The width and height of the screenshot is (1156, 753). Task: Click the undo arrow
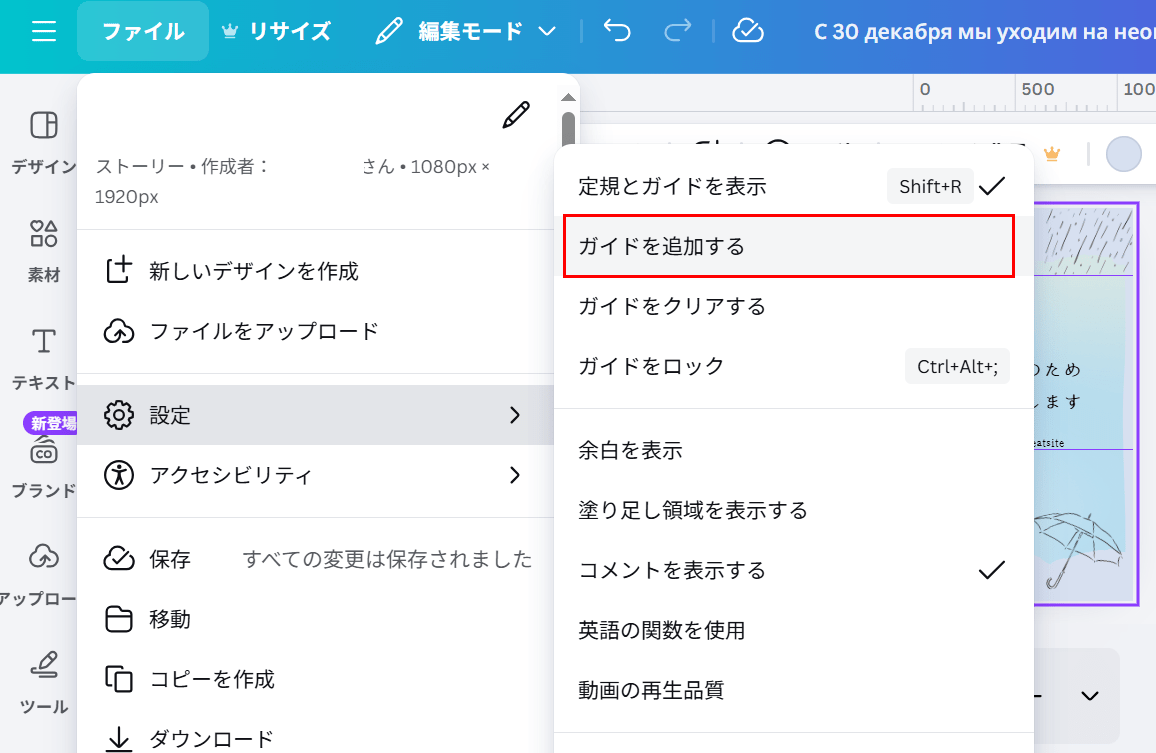[x=617, y=31]
